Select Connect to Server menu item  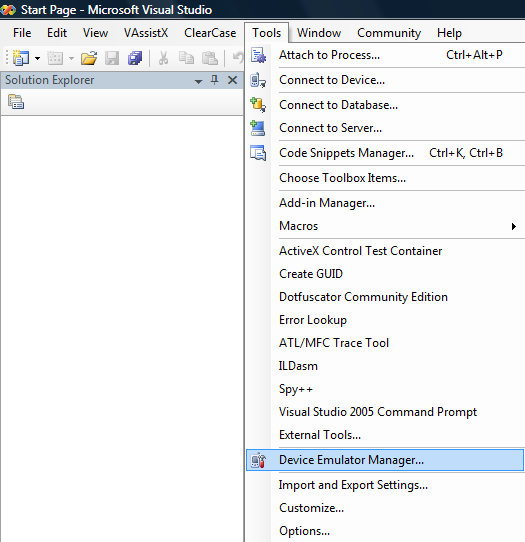385,128
